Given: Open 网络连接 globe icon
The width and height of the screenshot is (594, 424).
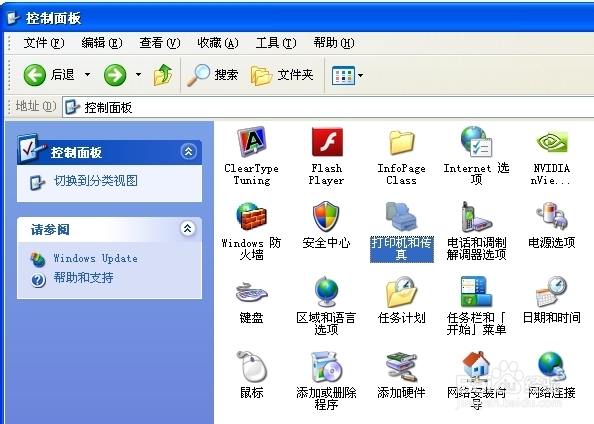Looking at the screenshot, I should pyautogui.click(x=552, y=366).
